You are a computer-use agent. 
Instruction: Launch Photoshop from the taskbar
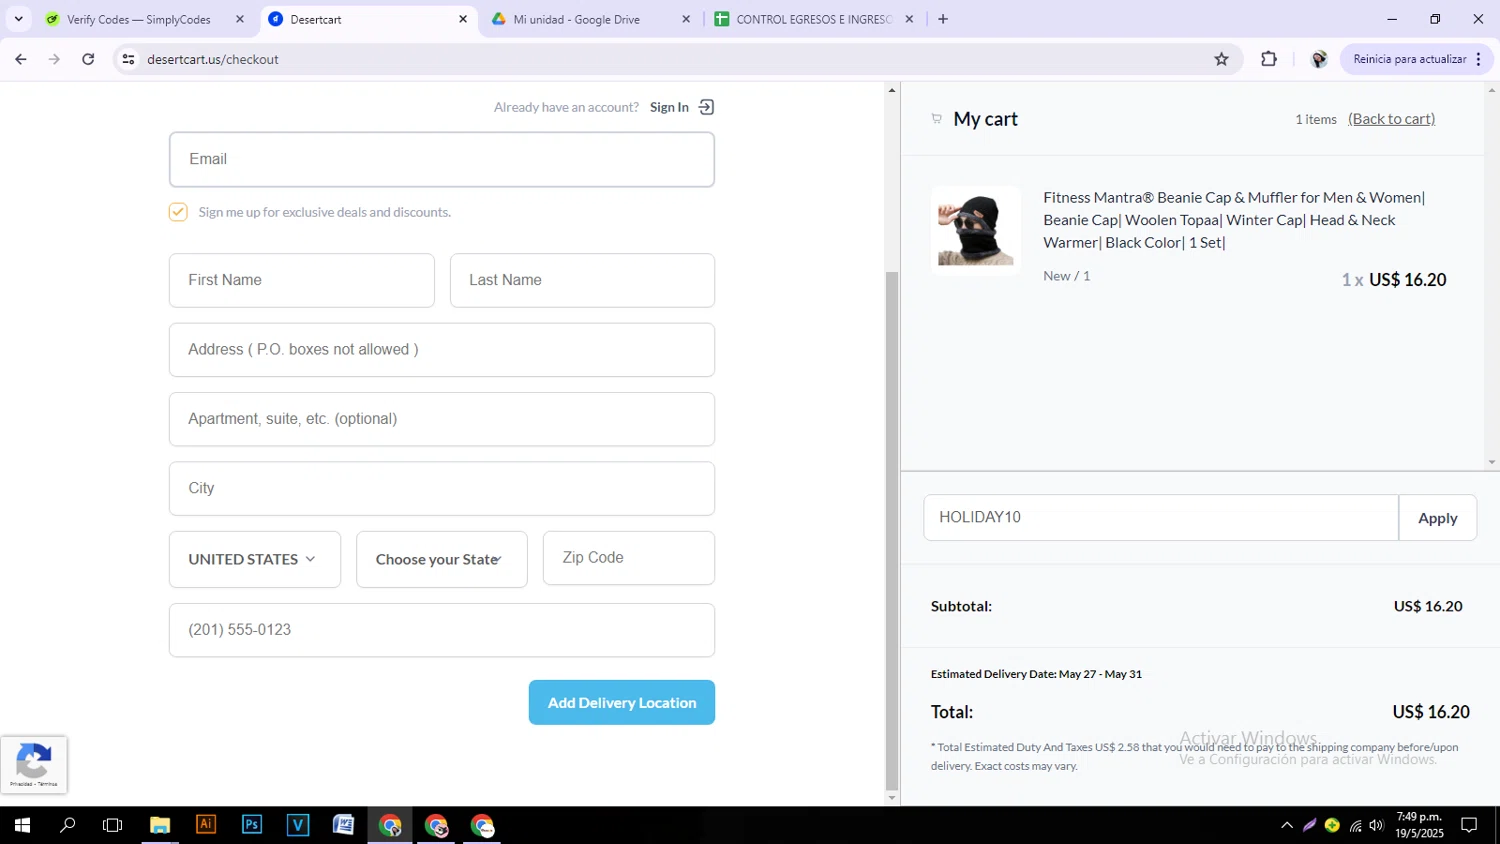click(252, 825)
